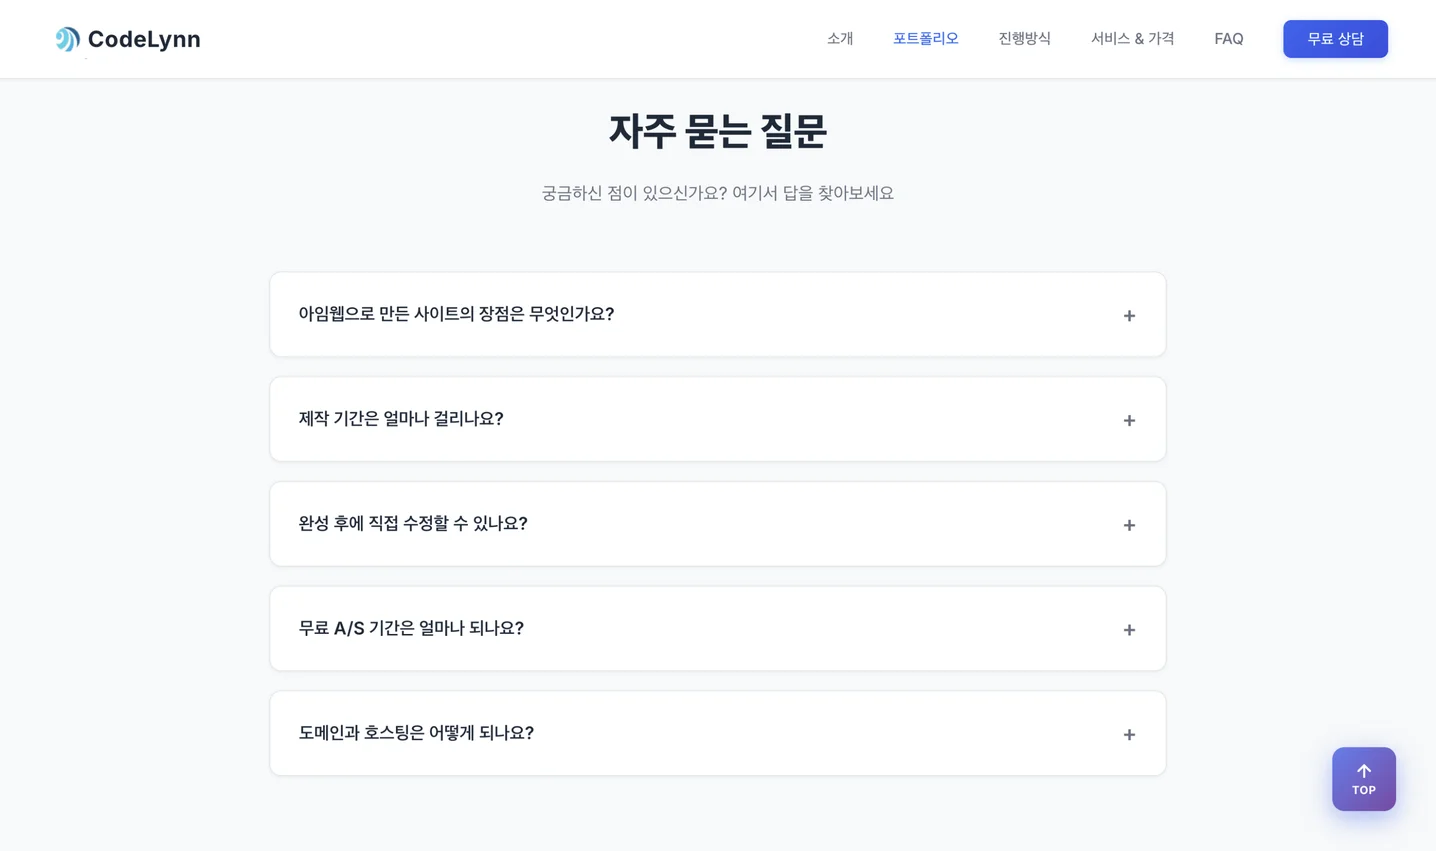Viewport: 1436px width, 851px height.
Task: Click the plus icon beside 제작 기간 question
Action: pos(1129,420)
